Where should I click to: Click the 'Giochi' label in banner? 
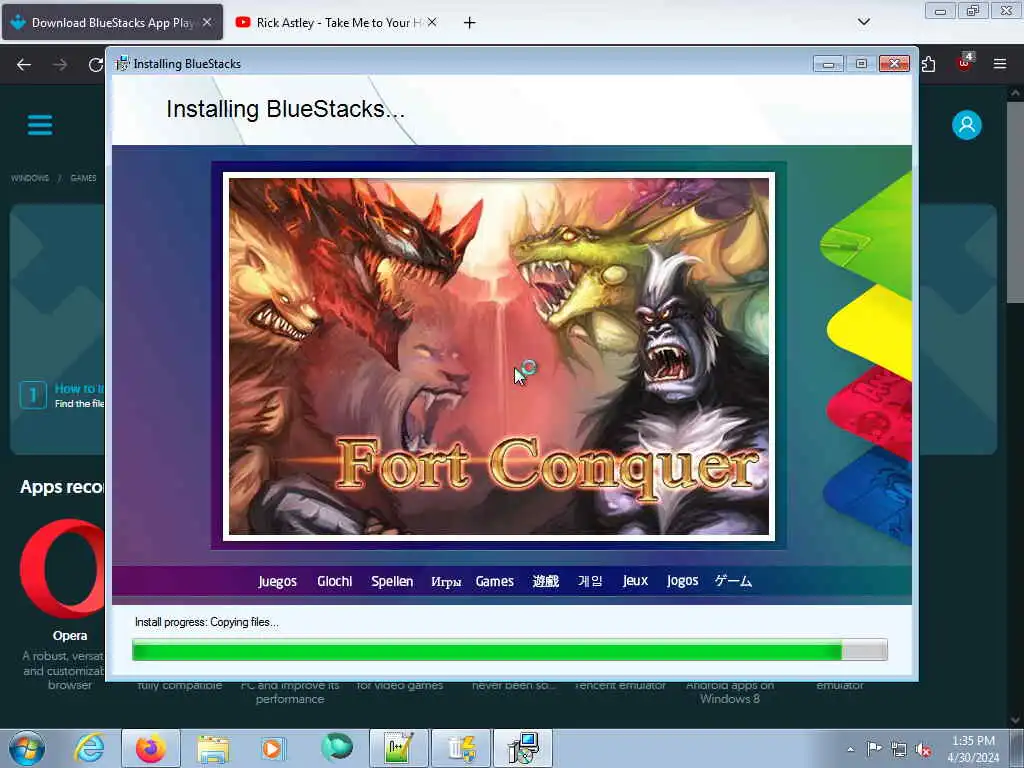334,581
